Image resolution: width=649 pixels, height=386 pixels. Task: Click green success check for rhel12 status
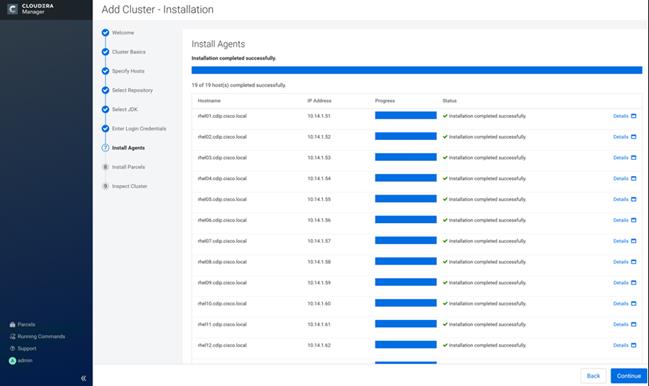click(445, 345)
